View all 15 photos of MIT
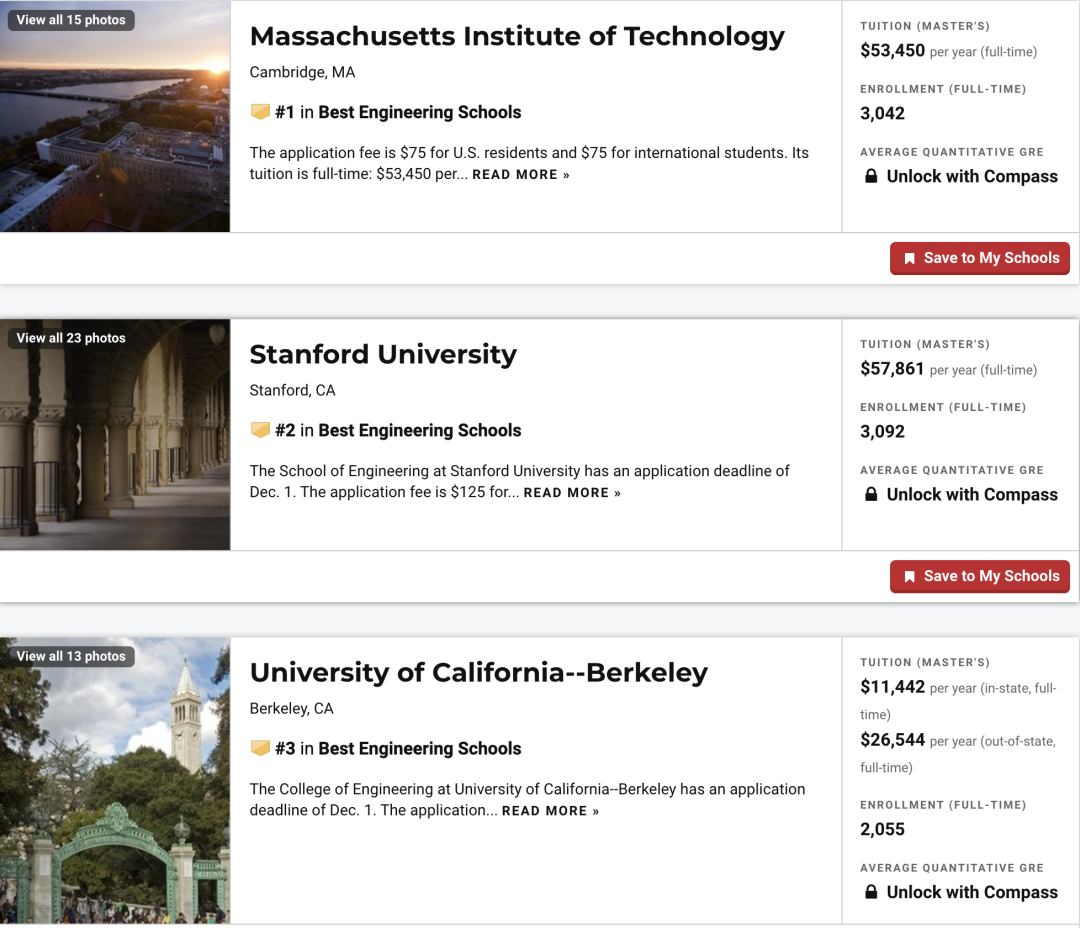This screenshot has height=928, width=1080. (x=71, y=20)
